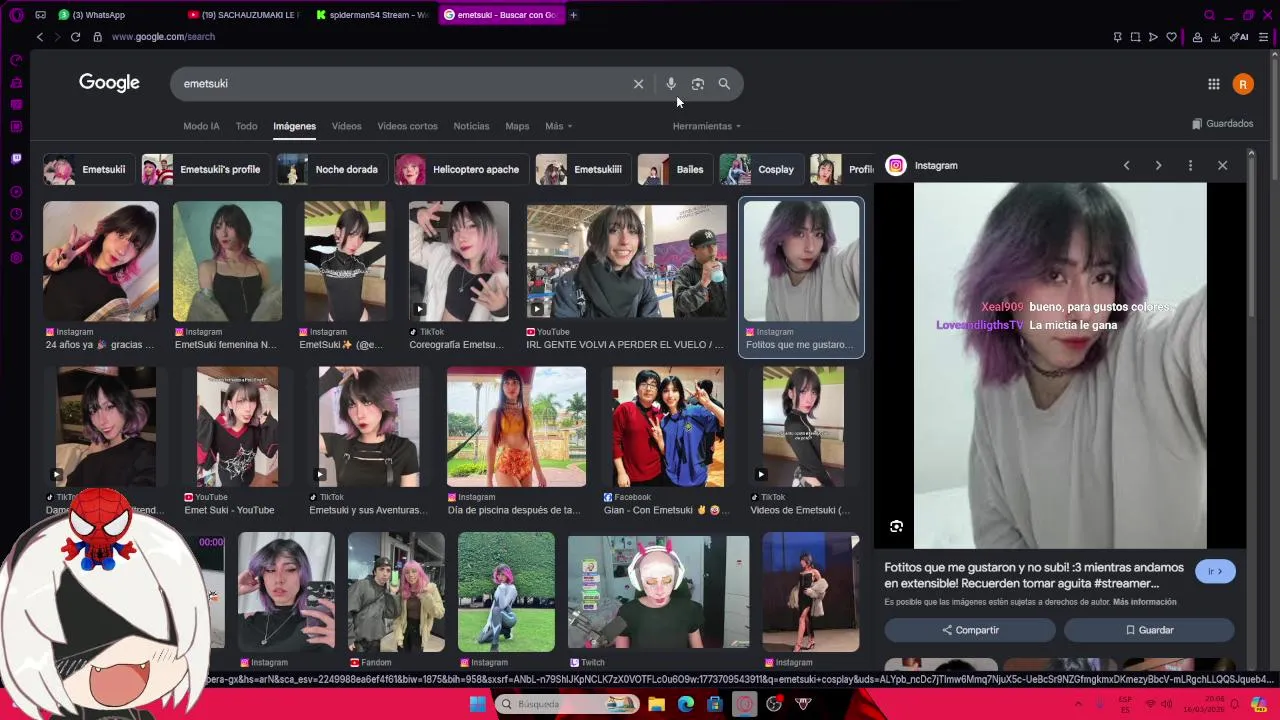Click the emetsuki search input field

[400, 84]
